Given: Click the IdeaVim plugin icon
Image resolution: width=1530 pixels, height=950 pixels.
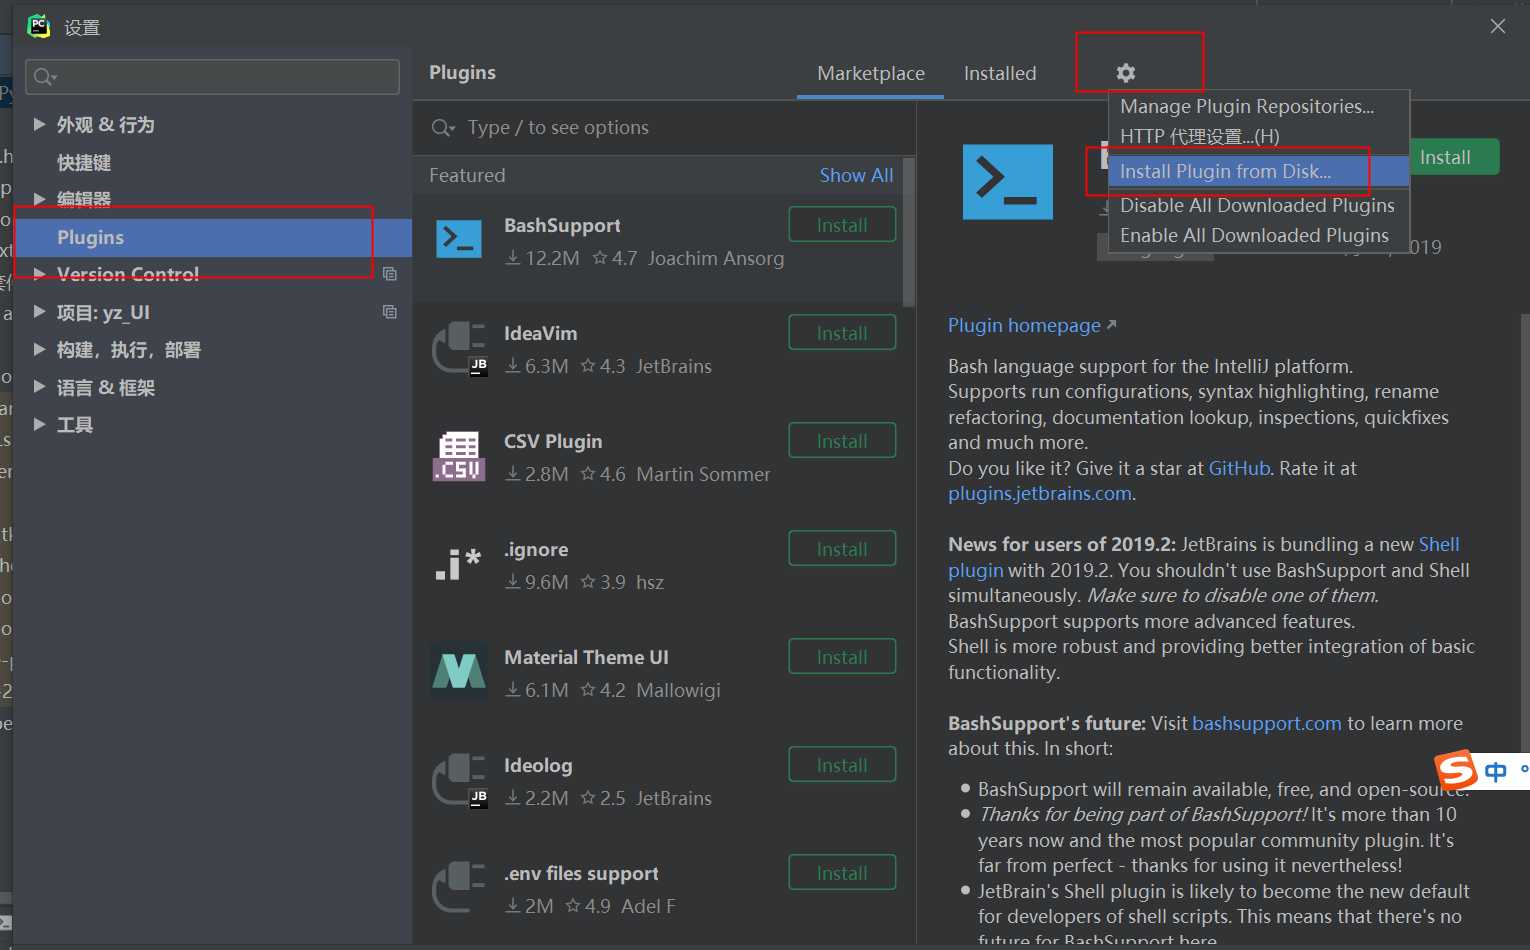Looking at the screenshot, I should pos(459,347).
